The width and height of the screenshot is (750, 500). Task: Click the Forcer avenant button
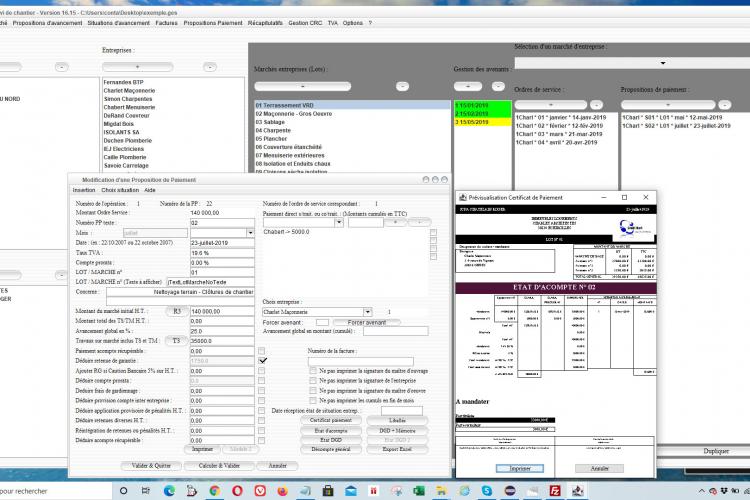[366, 322]
